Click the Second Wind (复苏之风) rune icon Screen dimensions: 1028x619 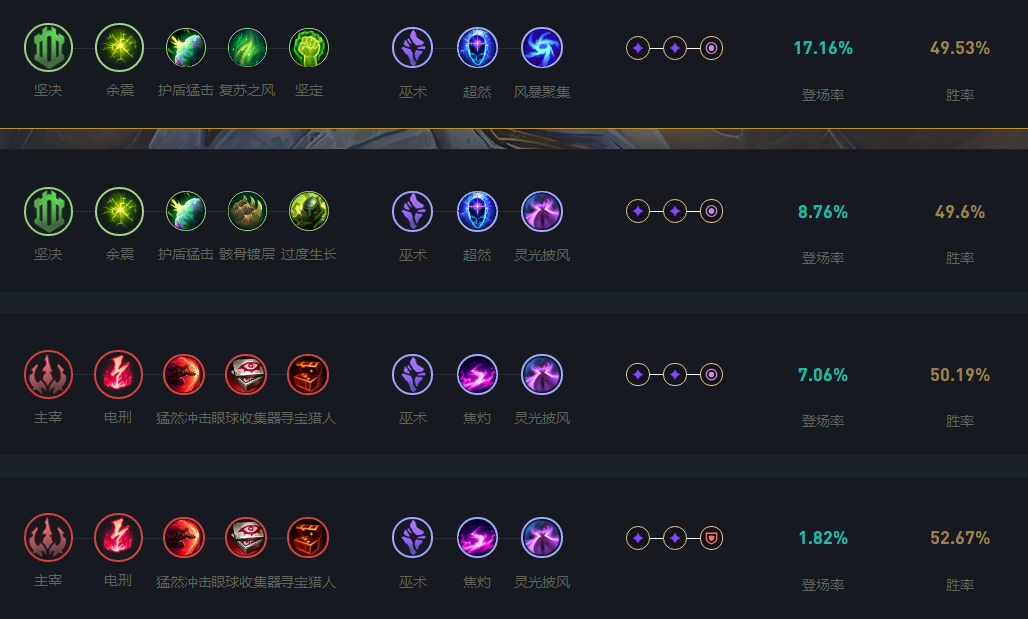click(x=247, y=48)
